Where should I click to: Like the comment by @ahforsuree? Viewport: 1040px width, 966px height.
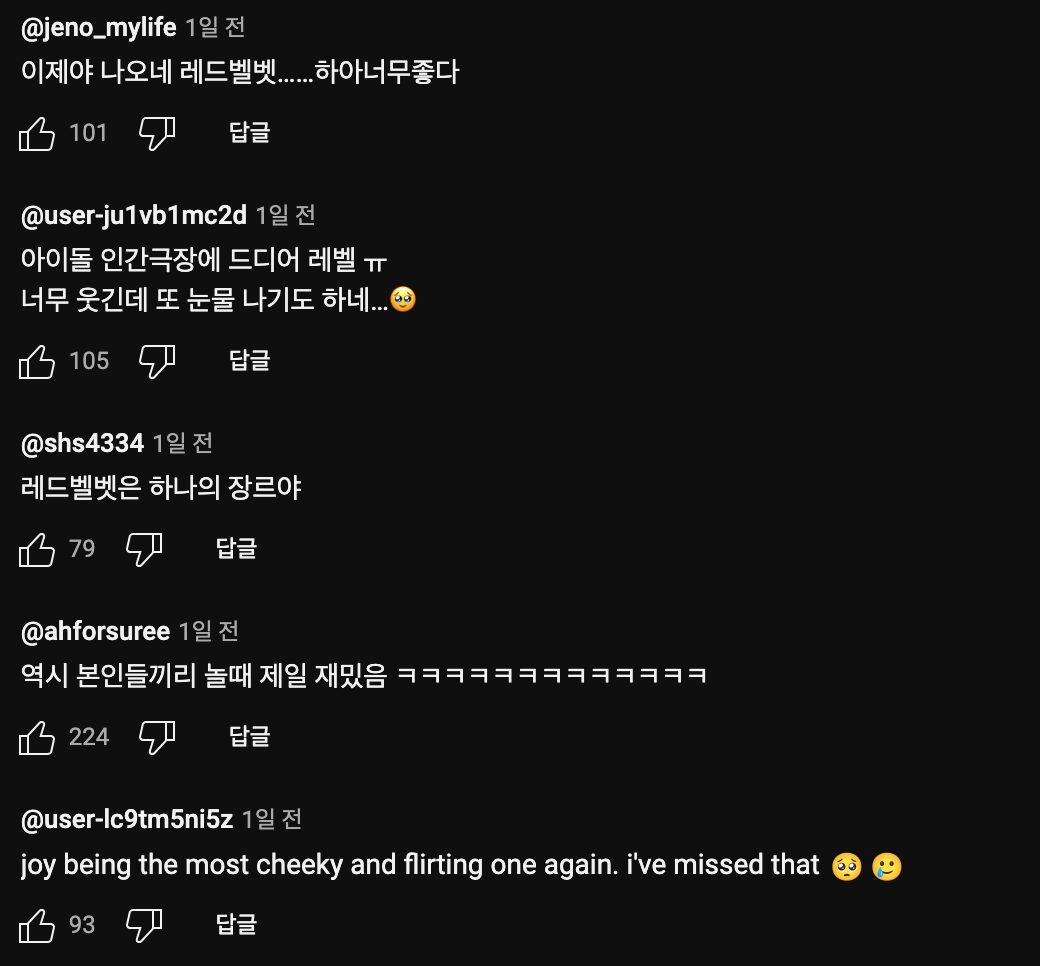(x=37, y=737)
